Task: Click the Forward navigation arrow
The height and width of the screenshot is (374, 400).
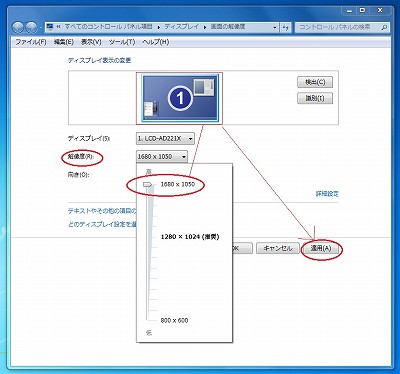Action: pyautogui.click(x=31, y=27)
